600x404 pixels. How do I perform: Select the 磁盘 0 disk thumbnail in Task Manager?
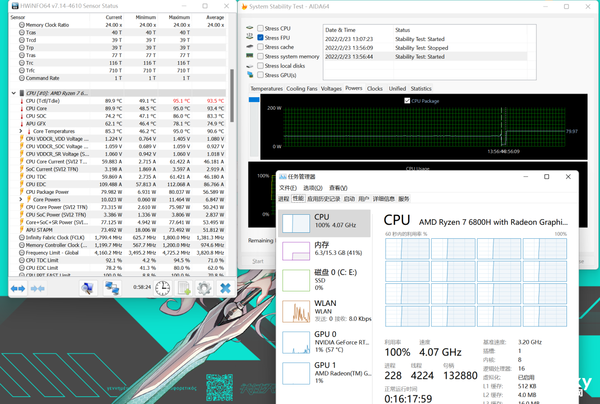tap(296, 280)
